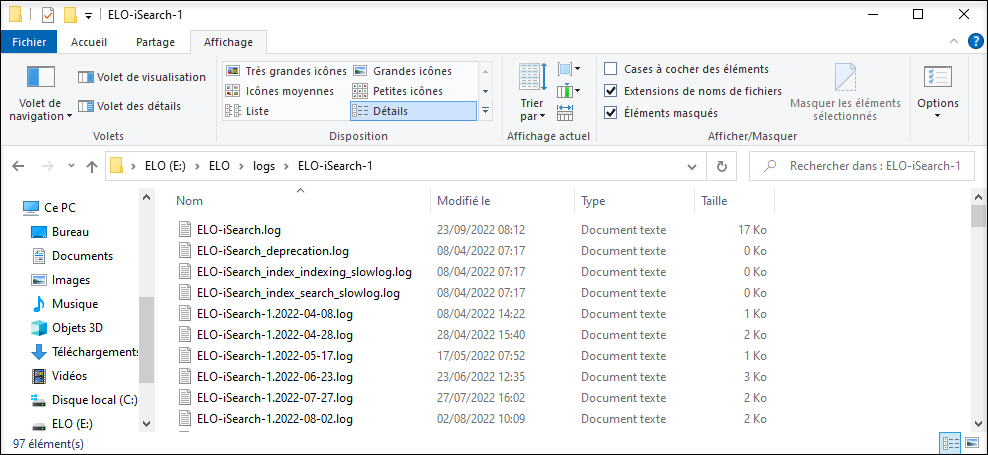Open Documents in navigation pane

[x=72, y=256]
